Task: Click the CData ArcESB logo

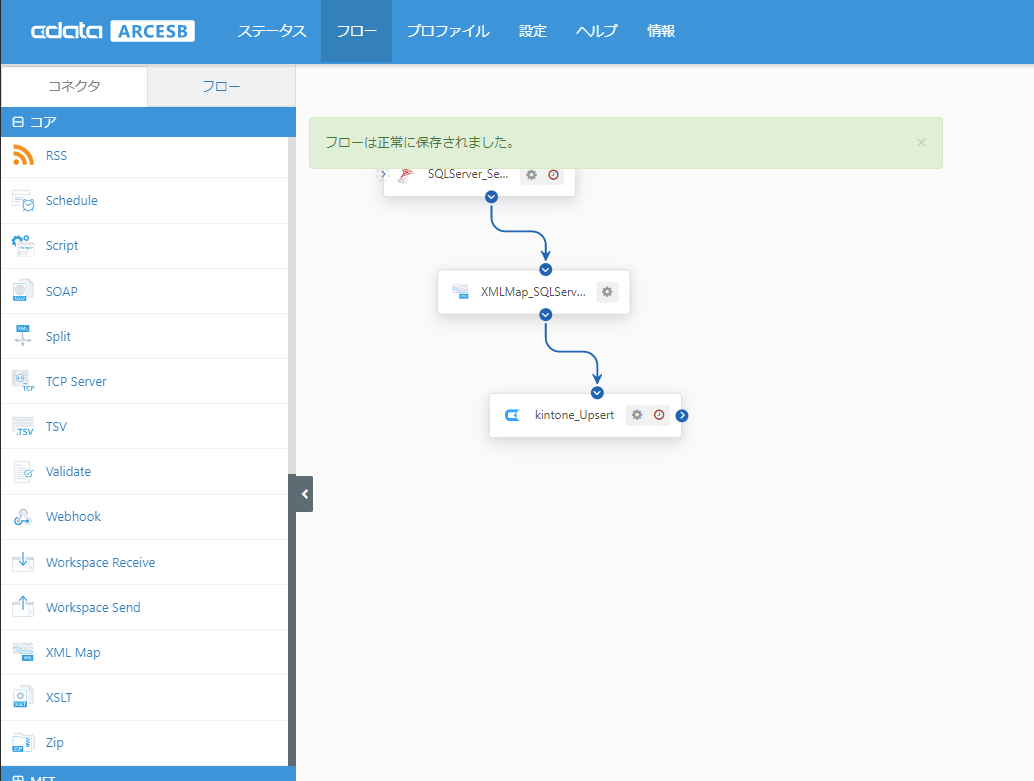Action: [113, 31]
